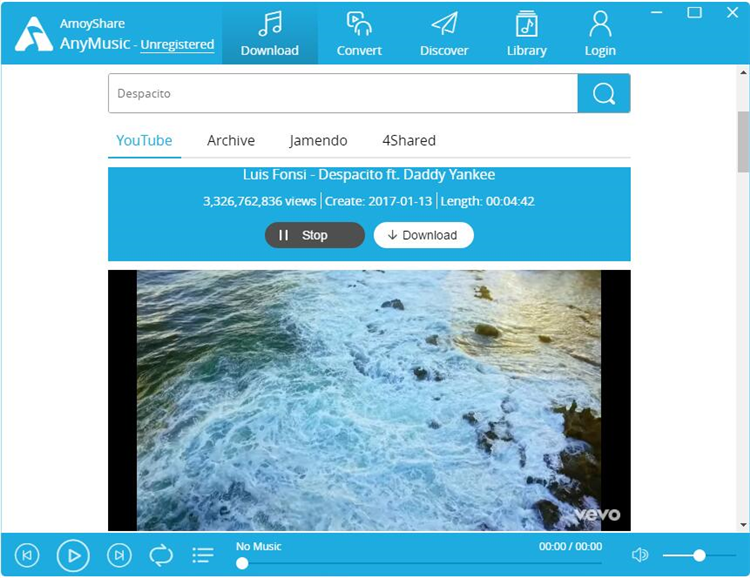Viewport: 750px width, 578px height.
Task: Maximize the AnyMusic window
Action: (695, 12)
